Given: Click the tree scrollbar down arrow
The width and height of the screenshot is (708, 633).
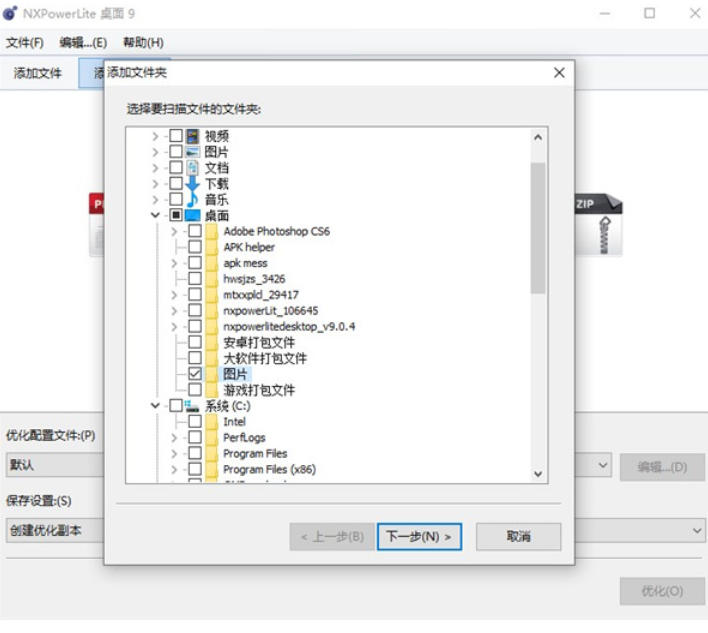Looking at the screenshot, I should click(x=537, y=474).
